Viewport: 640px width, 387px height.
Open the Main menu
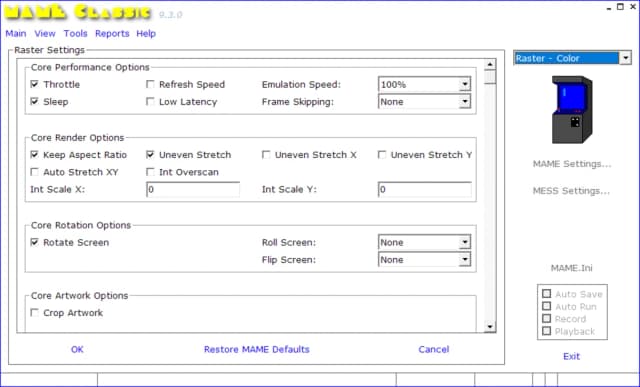[x=16, y=33]
